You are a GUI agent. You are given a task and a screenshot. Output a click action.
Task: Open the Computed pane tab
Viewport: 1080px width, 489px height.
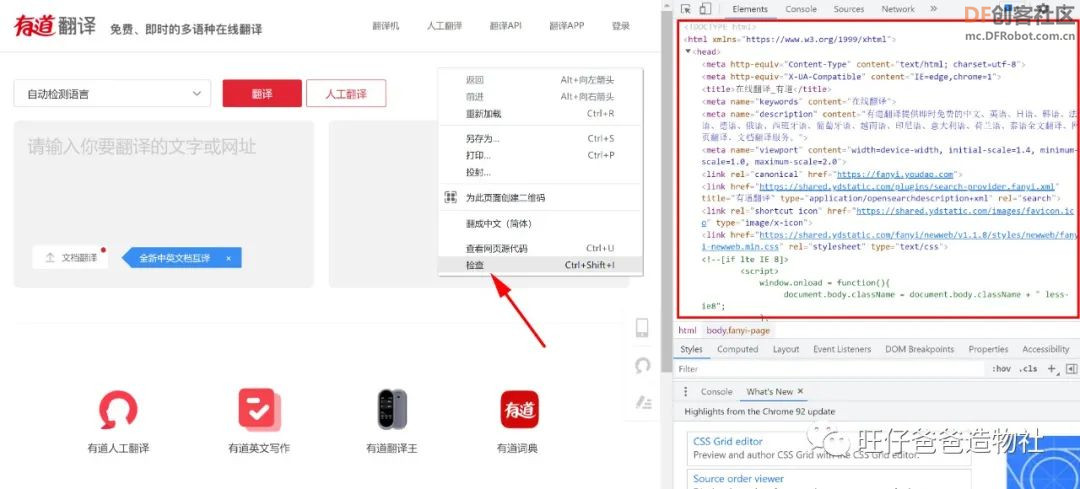click(737, 349)
